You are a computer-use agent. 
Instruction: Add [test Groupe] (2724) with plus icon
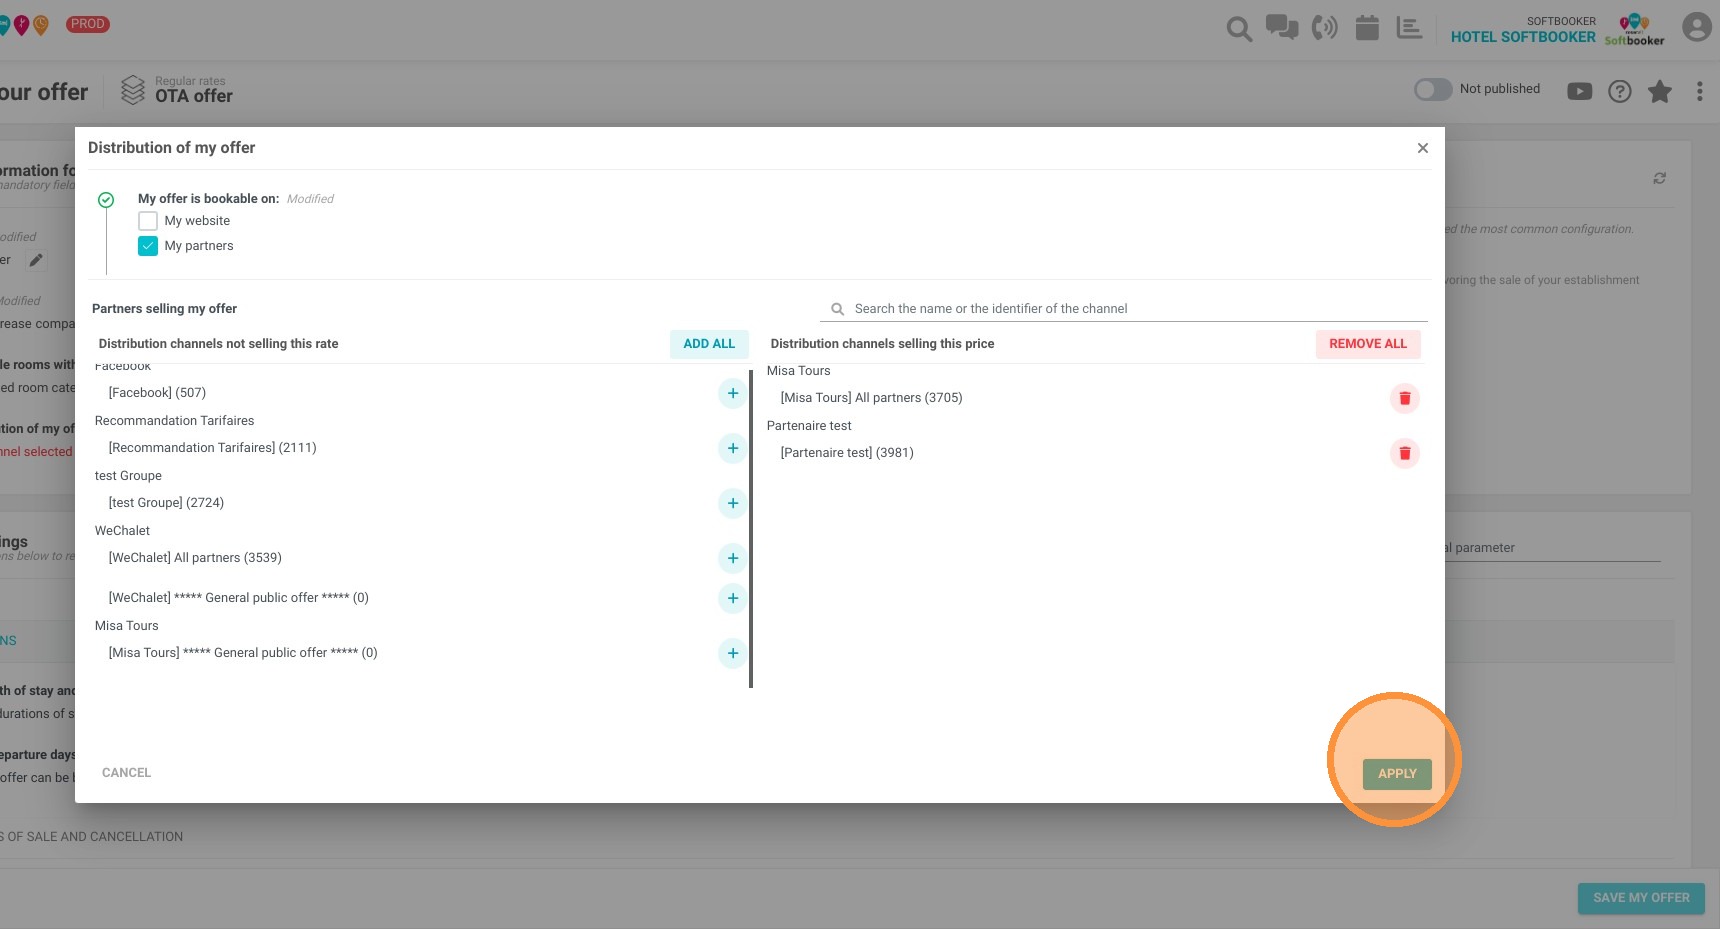coord(733,503)
